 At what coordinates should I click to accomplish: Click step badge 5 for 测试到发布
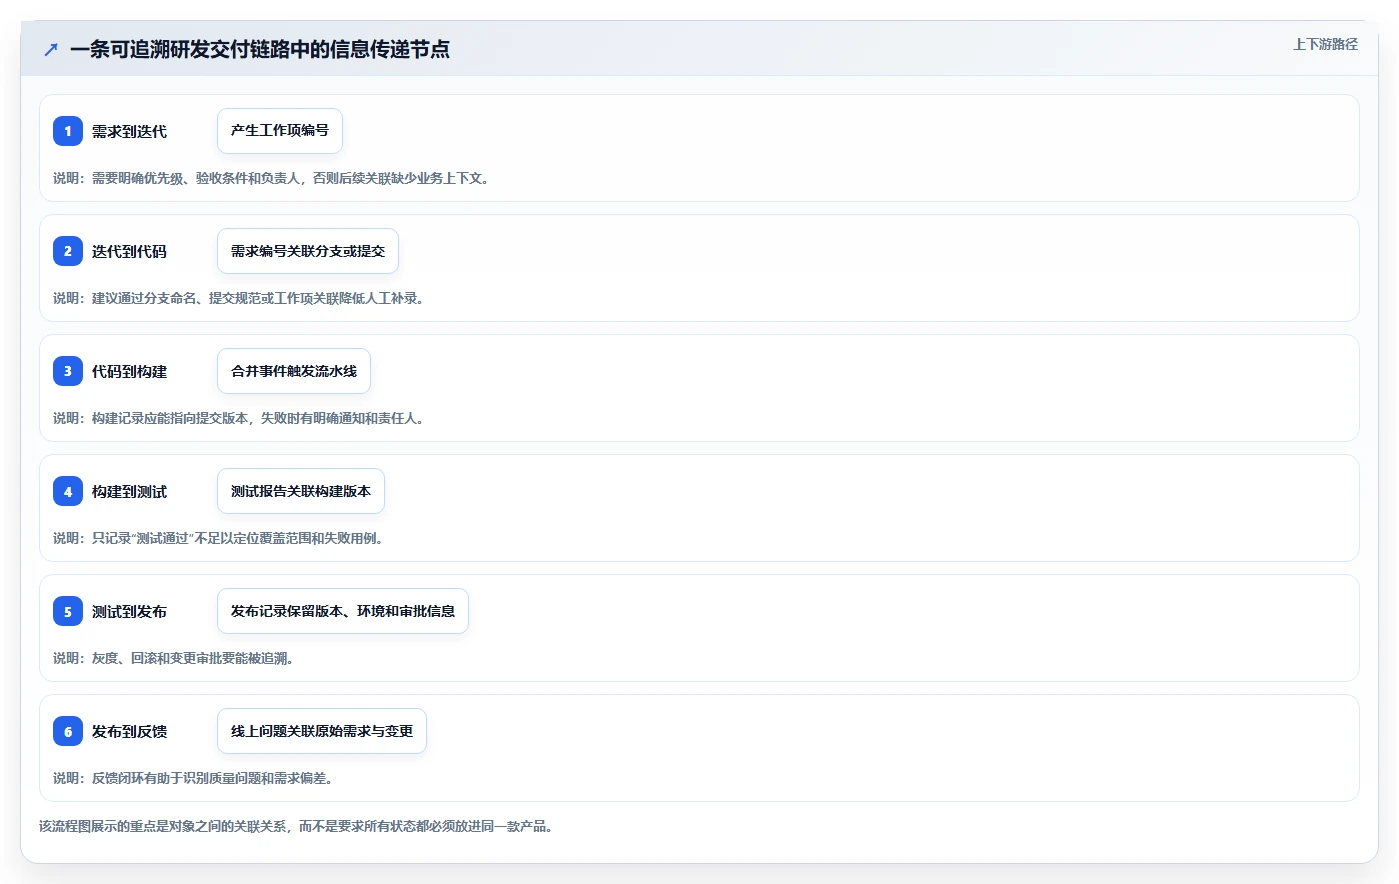click(x=68, y=611)
